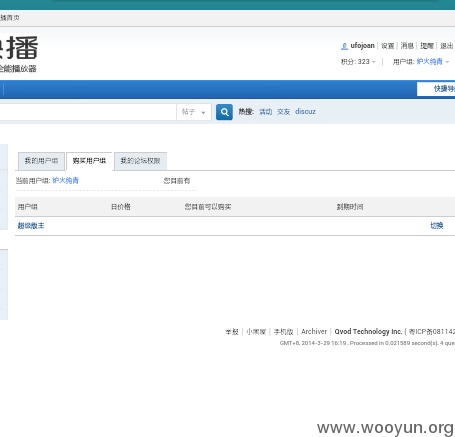Screen dimensions: 455x437
Task: Open the 帖子 search type dropdown
Action: coord(194,112)
